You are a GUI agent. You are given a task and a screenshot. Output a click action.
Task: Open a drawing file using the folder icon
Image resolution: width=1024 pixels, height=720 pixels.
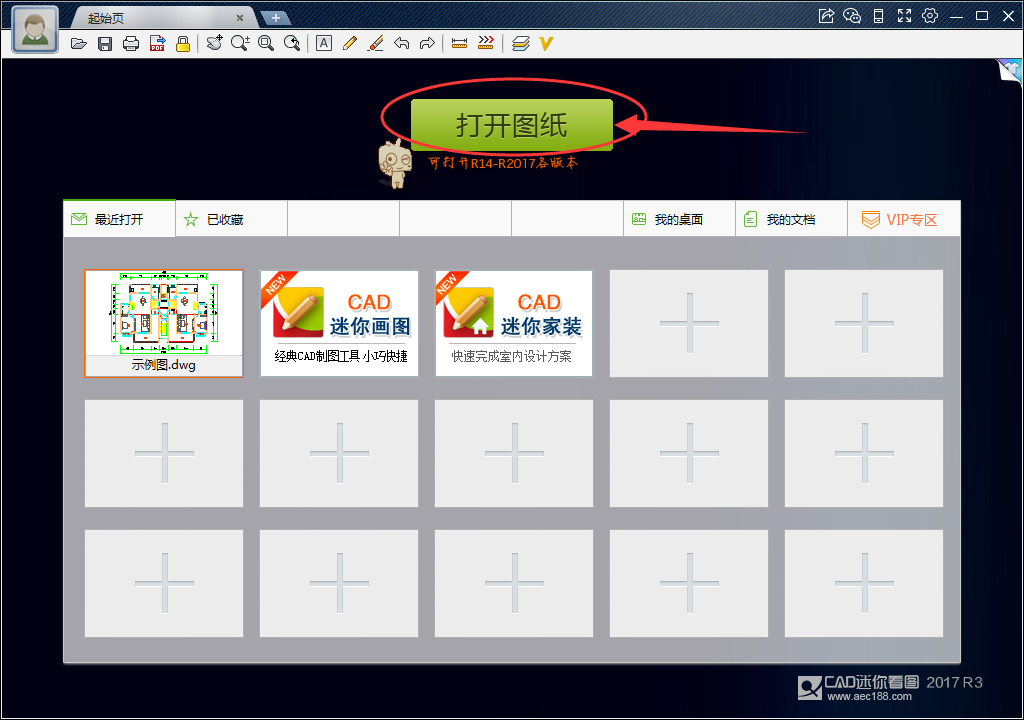click(79, 43)
